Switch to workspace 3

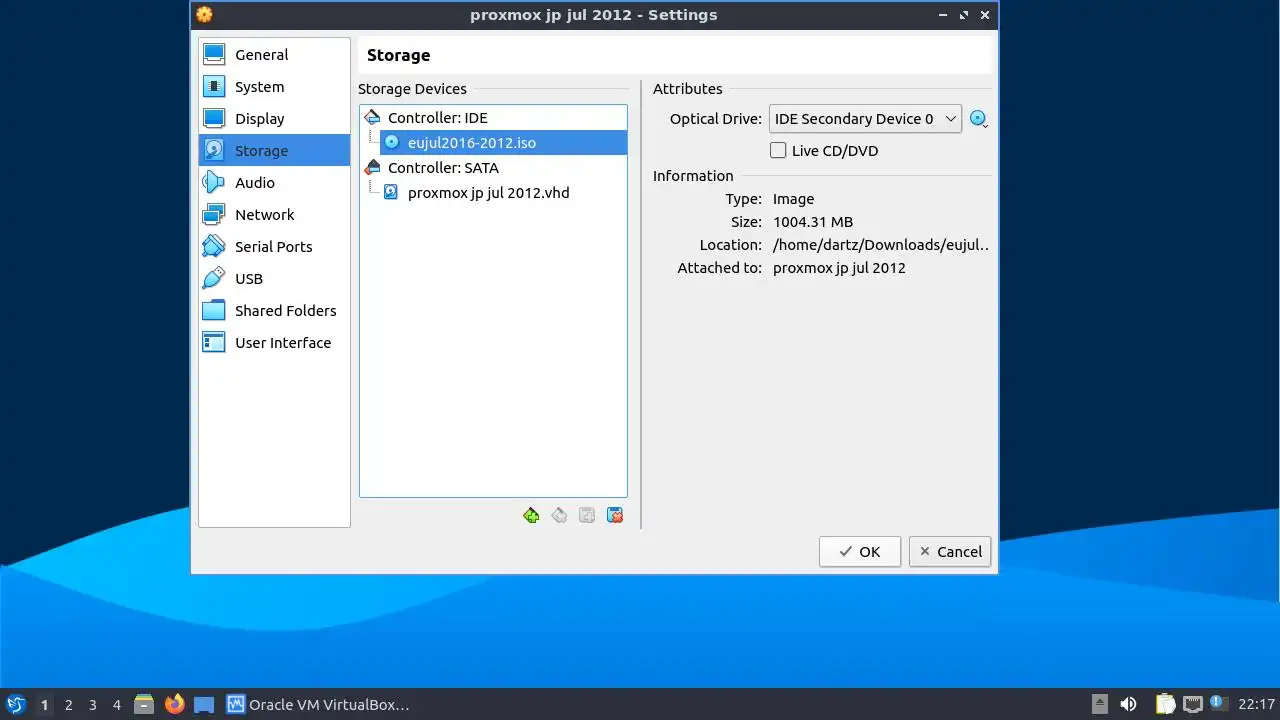pyautogui.click(x=92, y=705)
